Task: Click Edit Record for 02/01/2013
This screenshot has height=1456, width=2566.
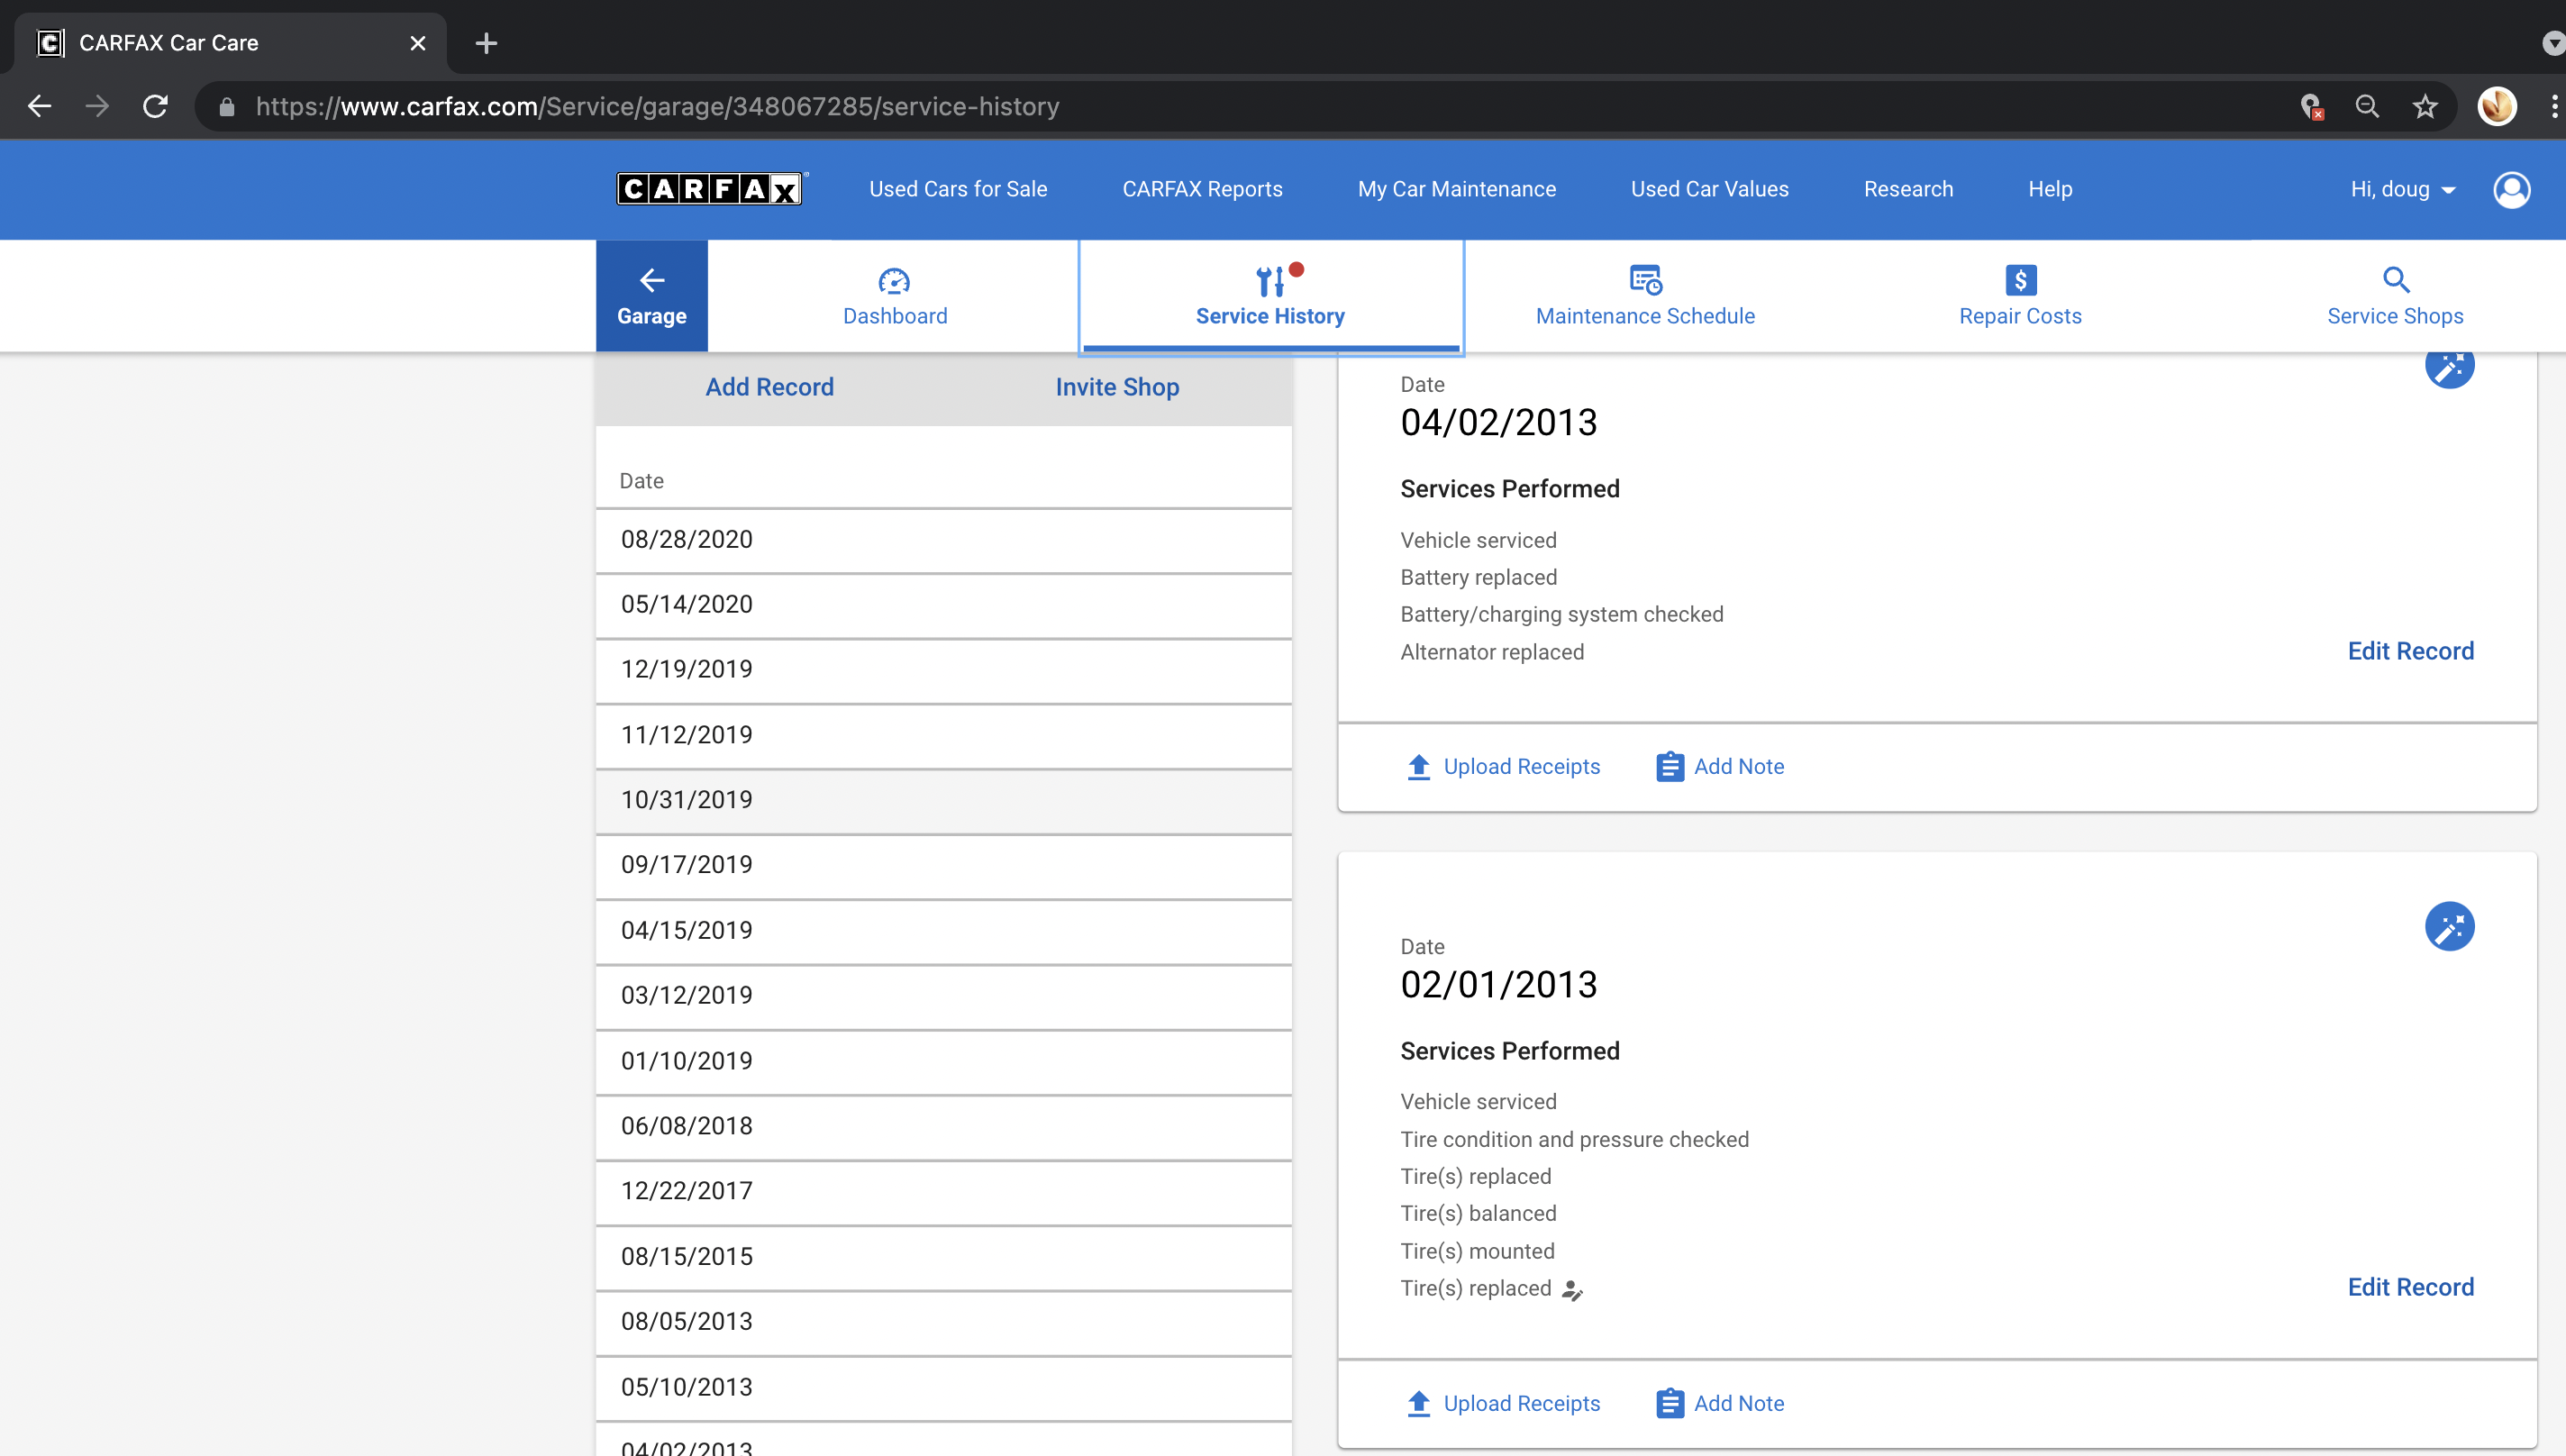Action: pyautogui.click(x=2410, y=1287)
